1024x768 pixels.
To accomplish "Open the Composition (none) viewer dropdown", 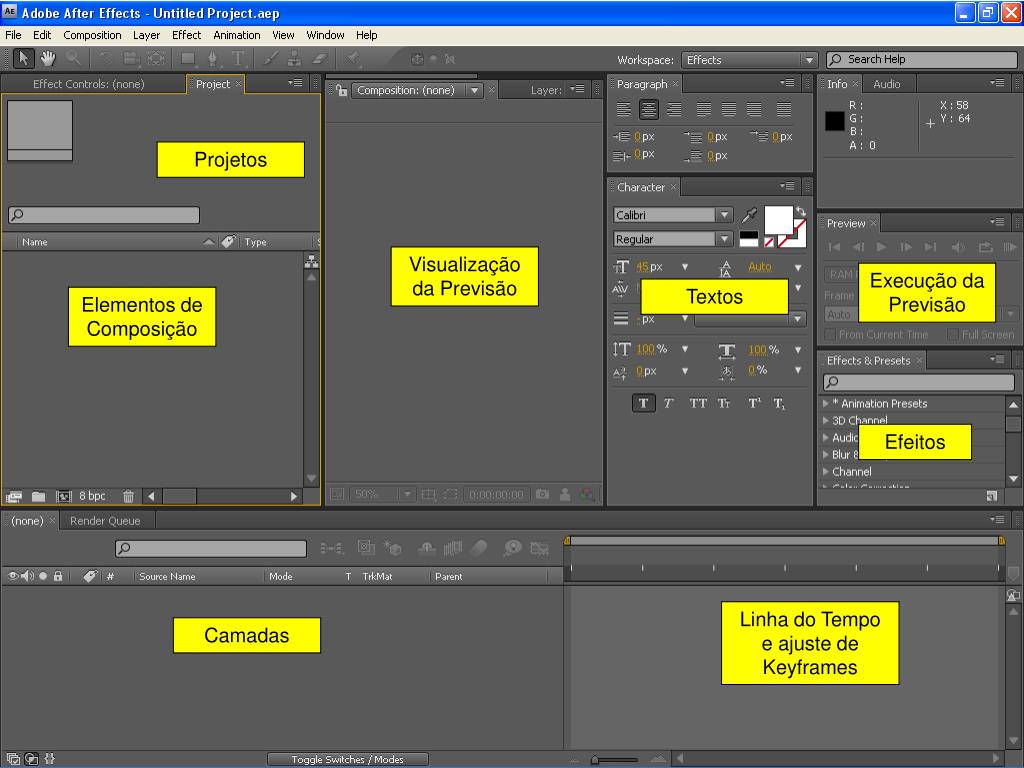I will 417,90.
